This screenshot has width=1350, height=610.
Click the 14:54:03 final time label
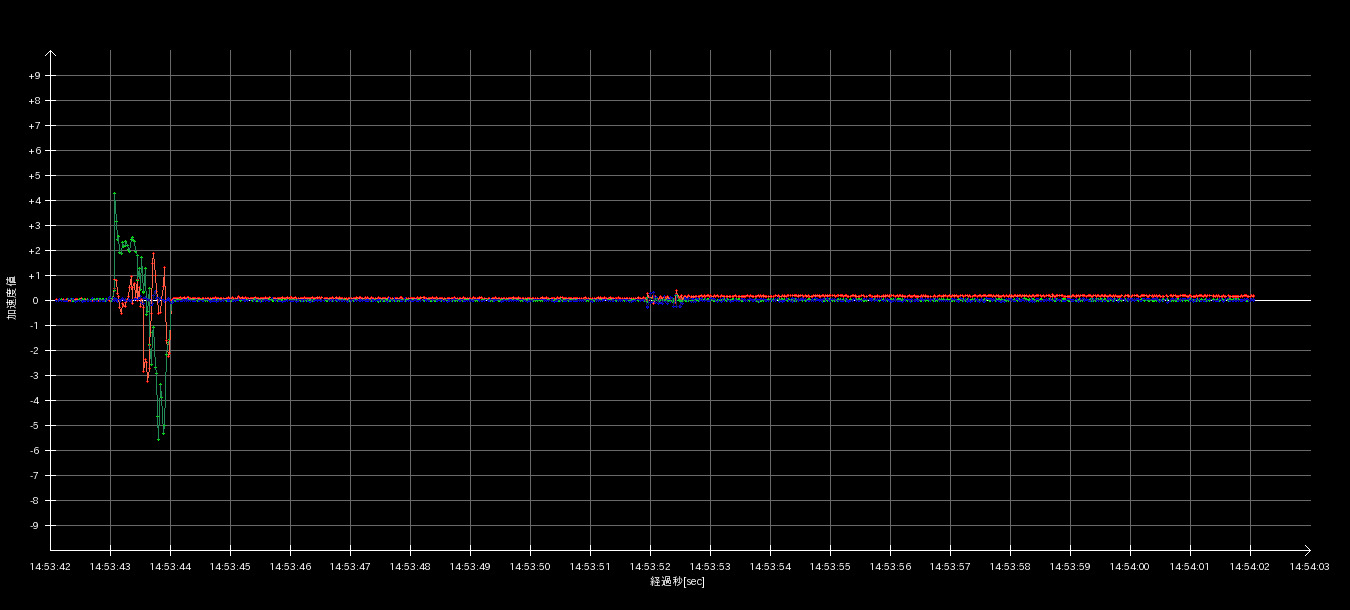[1310, 567]
